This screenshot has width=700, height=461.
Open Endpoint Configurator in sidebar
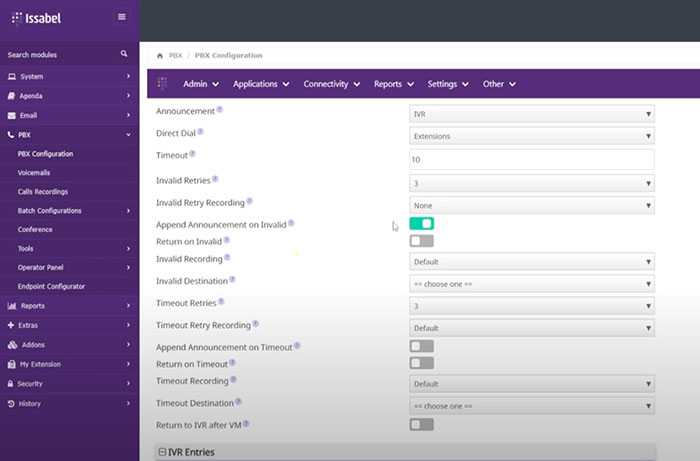point(51,287)
